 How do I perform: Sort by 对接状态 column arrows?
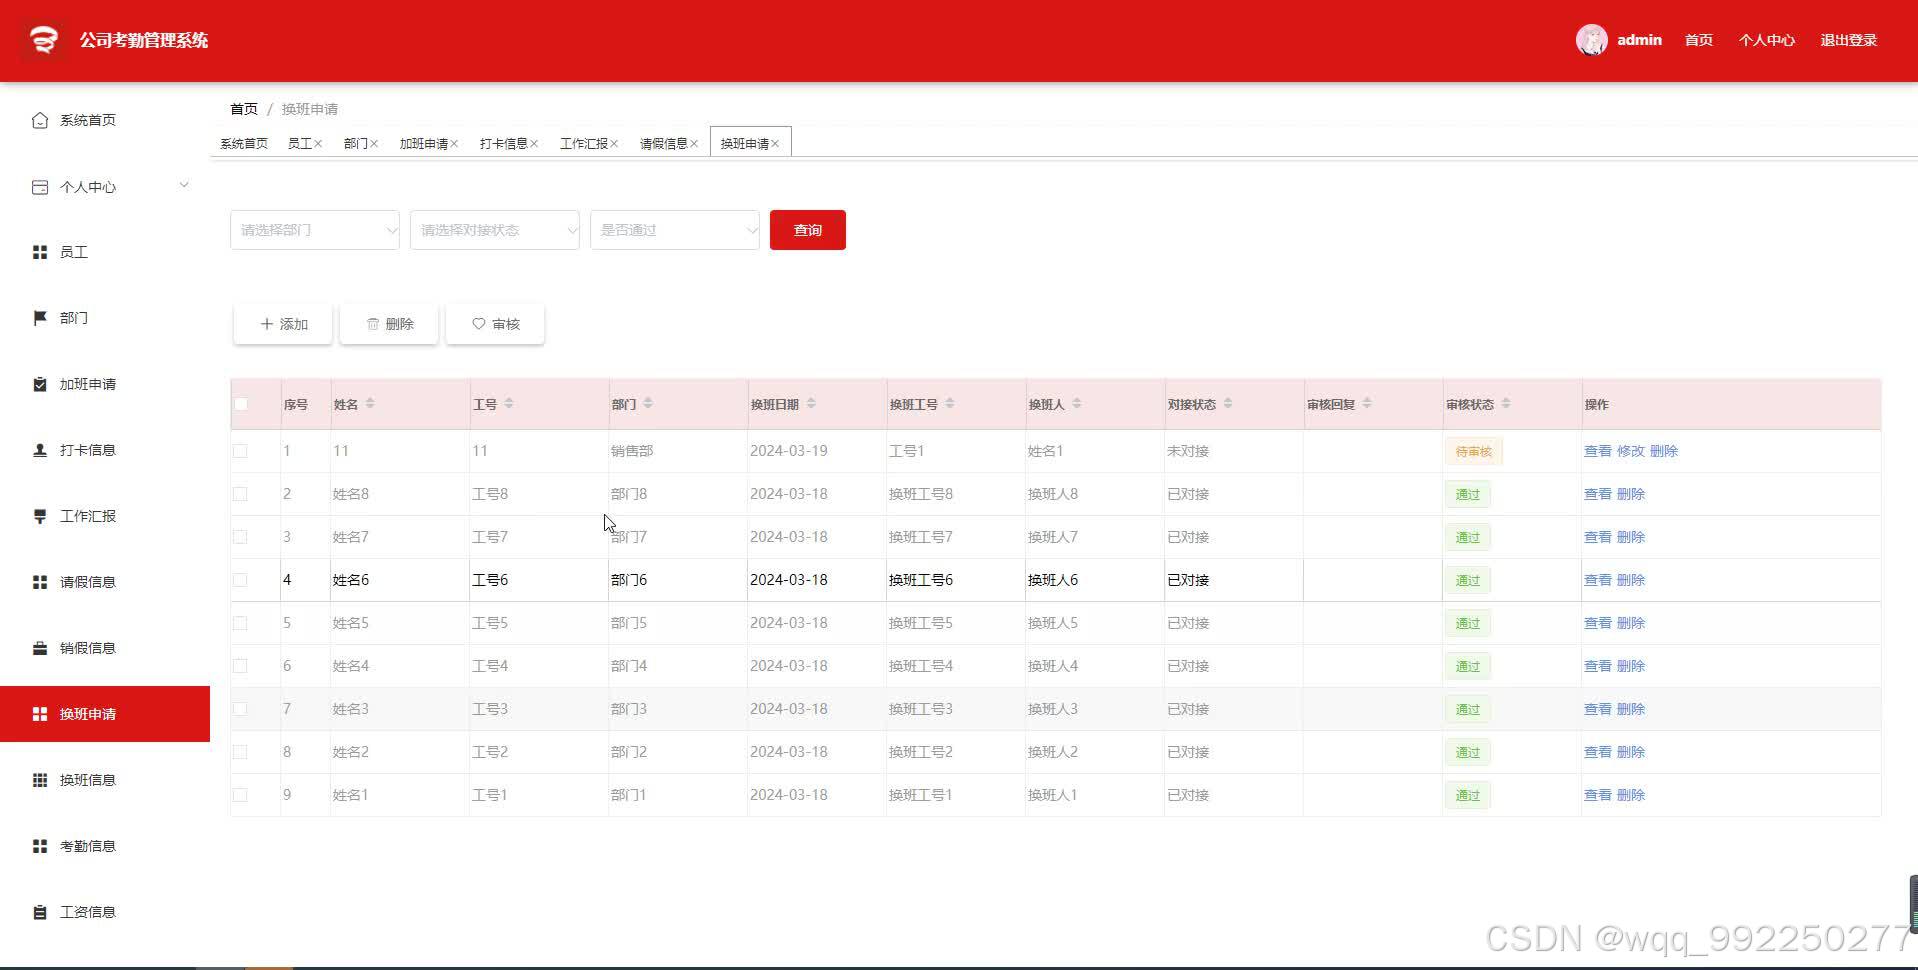(x=1228, y=404)
